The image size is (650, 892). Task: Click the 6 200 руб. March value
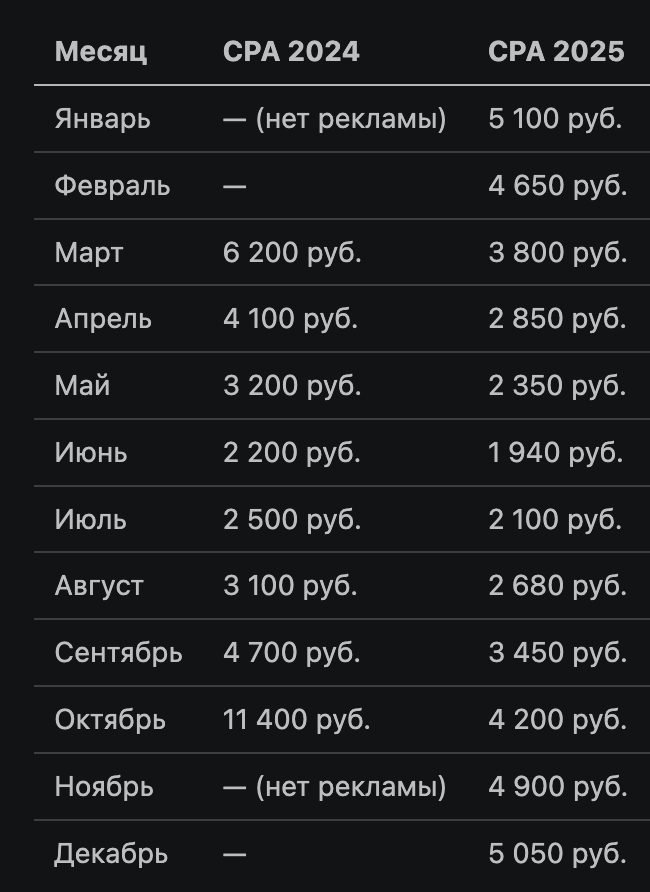(292, 252)
